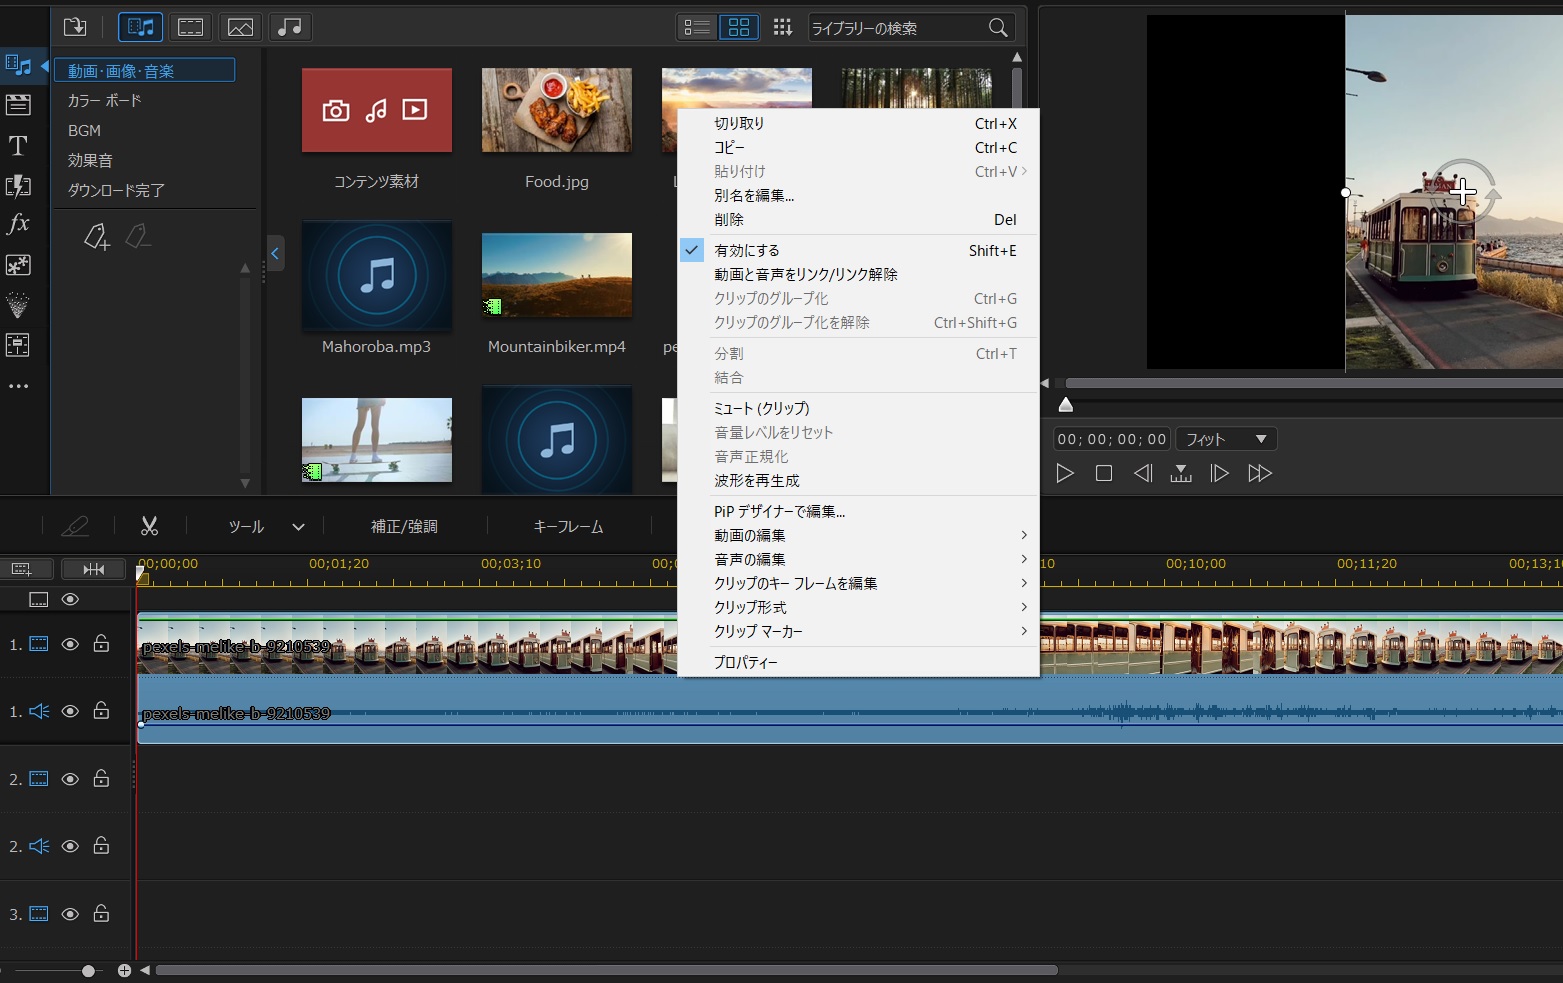This screenshot has width=1563, height=983.
Task: Click the timeline zoom slider handle
Action: coord(89,970)
